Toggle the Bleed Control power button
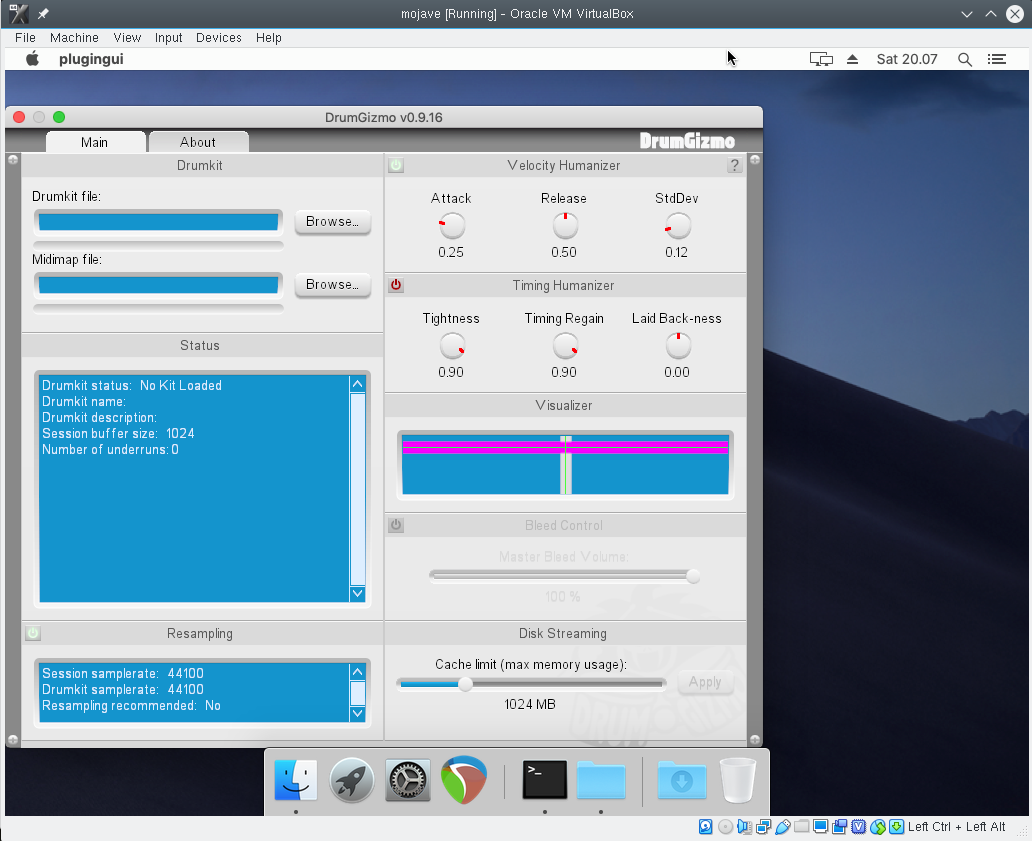 point(396,525)
